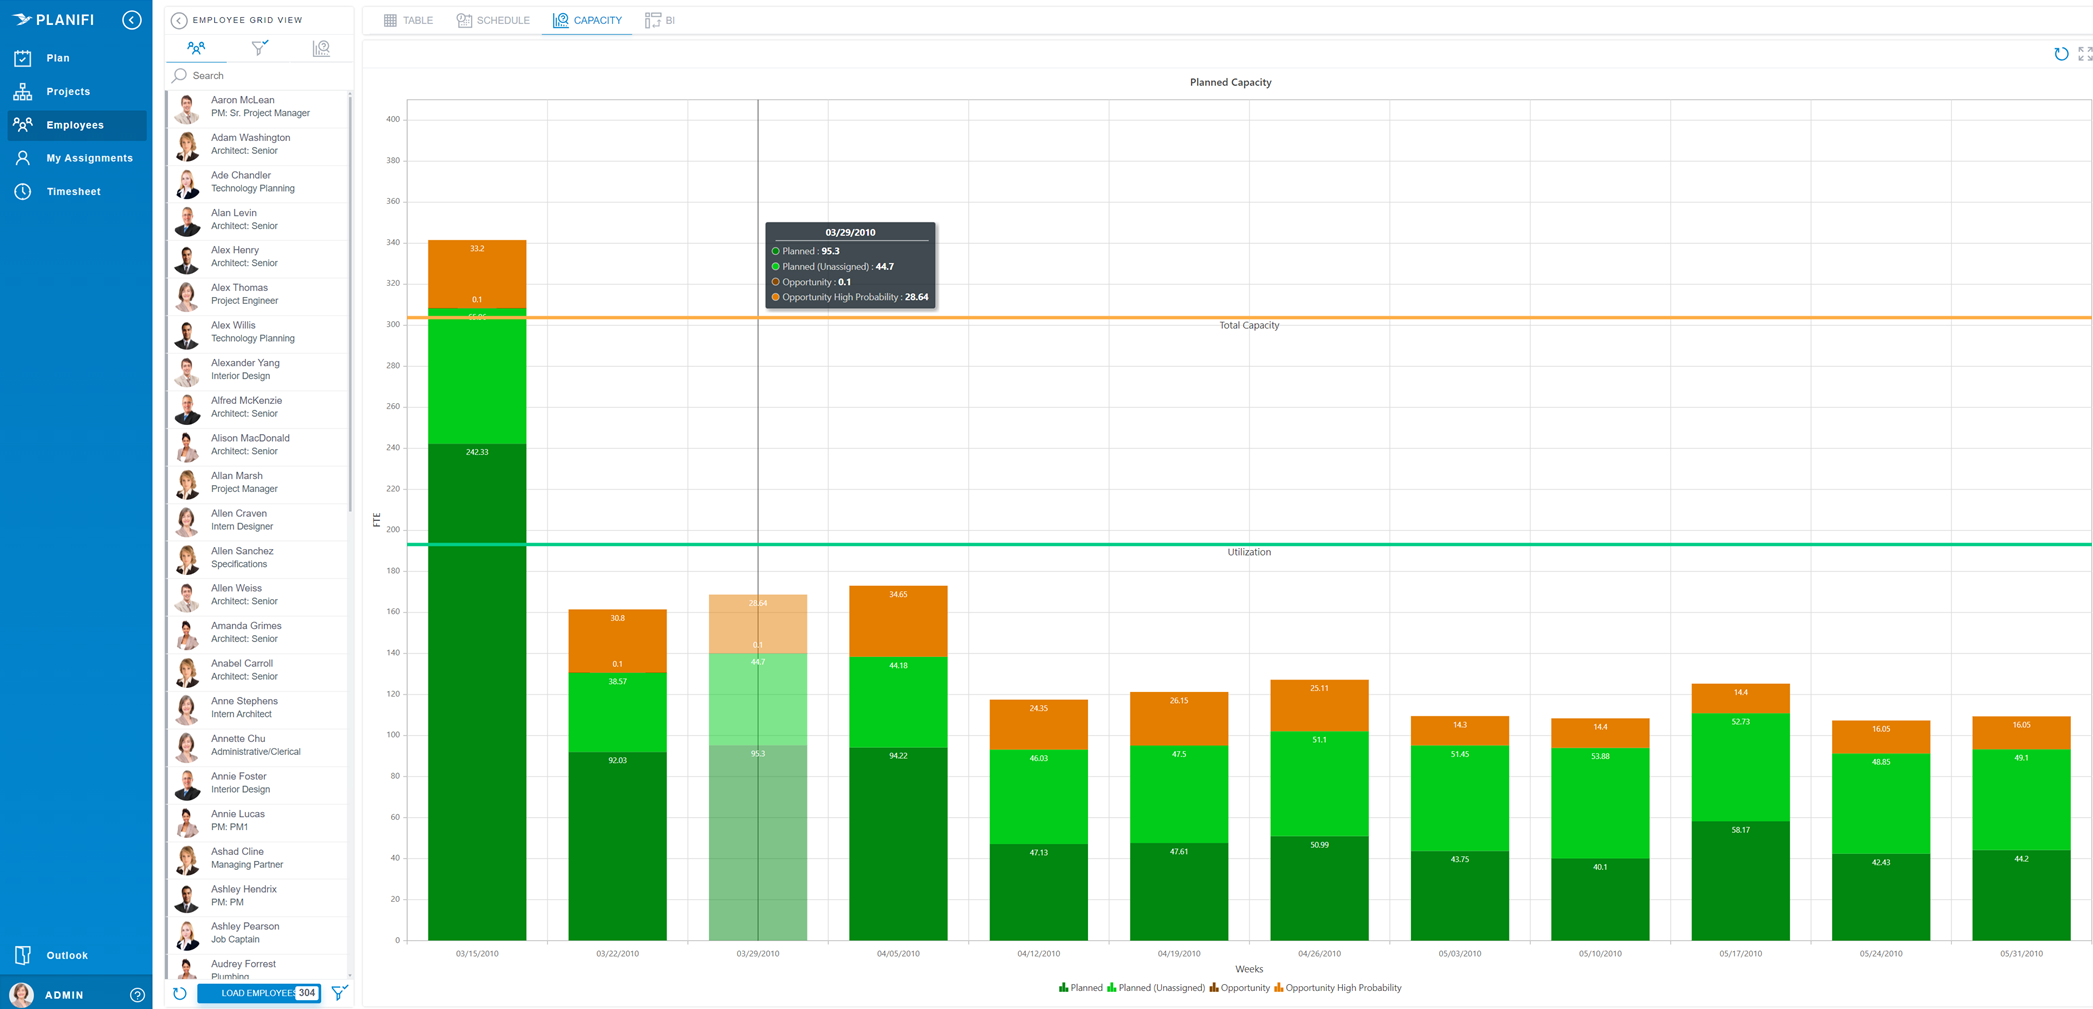Open the Outlook integration icon
The height and width of the screenshot is (1009, 2093).
(x=22, y=955)
